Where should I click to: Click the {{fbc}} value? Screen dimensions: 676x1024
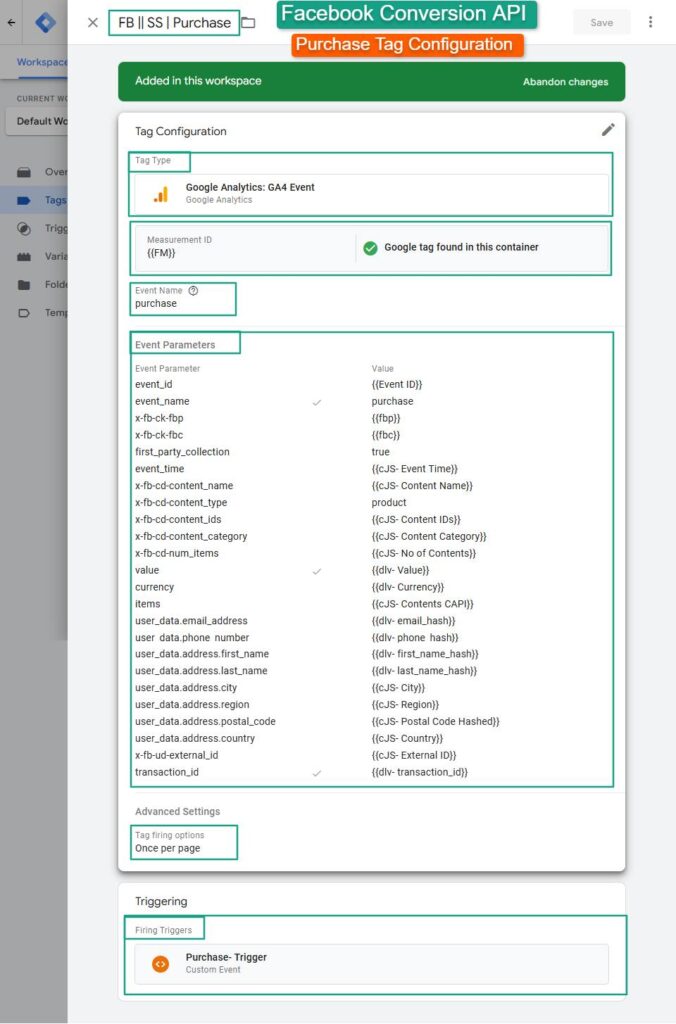coord(386,435)
